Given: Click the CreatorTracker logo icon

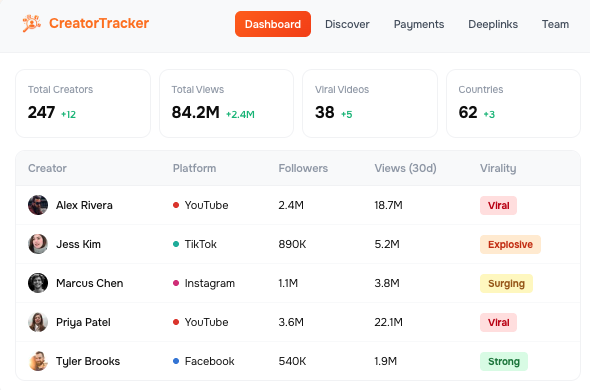Looking at the screenshot, I should [x=32, y=23].
